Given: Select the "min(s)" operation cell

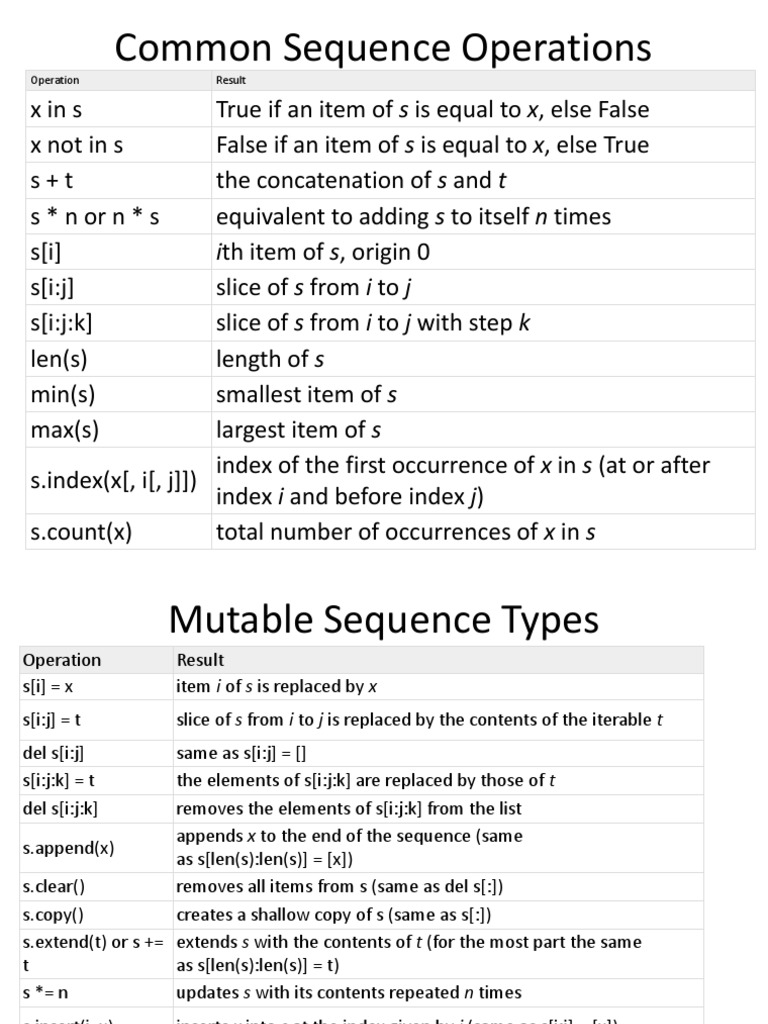Looking at the screenshot, I should tap(63, 395).
